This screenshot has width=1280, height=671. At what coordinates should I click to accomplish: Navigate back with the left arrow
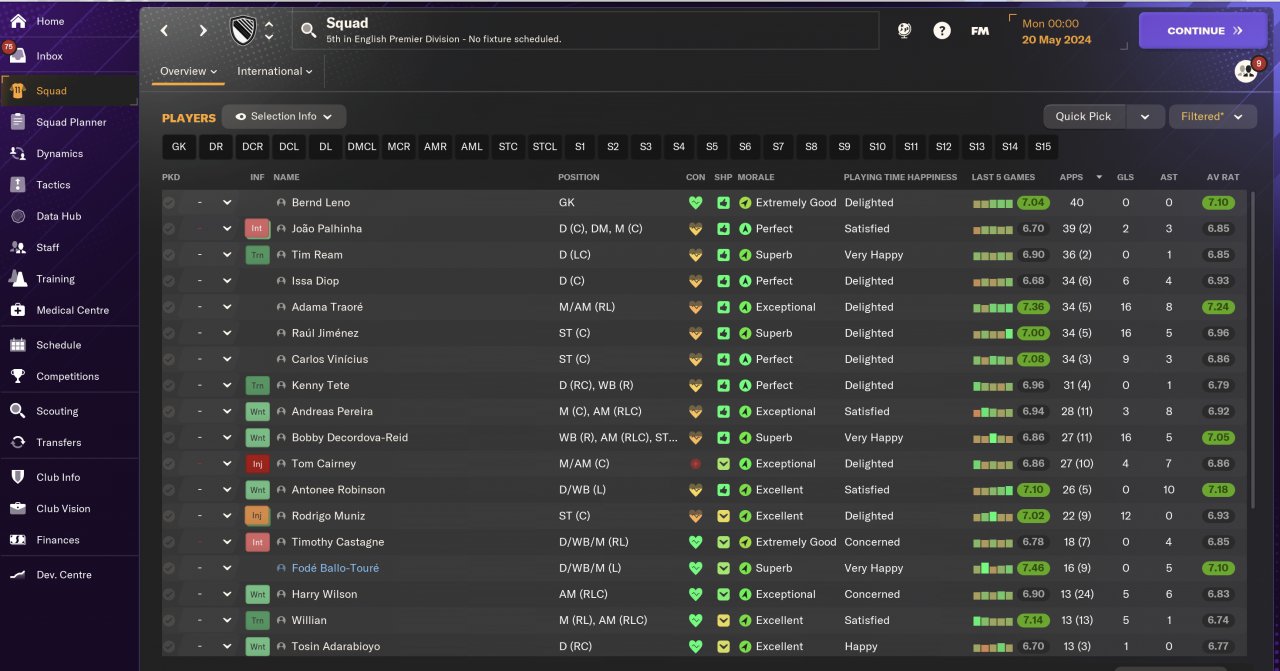[x=165, y=30]
